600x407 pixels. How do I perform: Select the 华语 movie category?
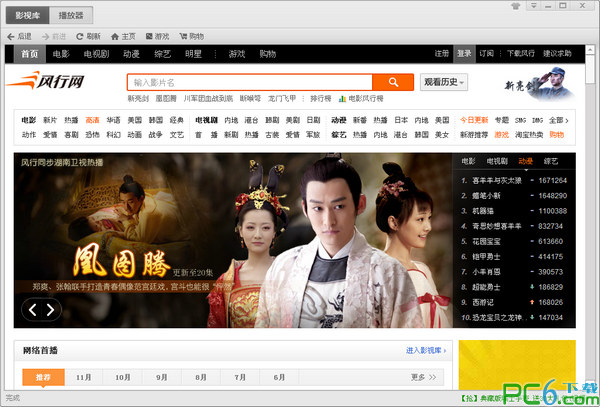(114, 120)
